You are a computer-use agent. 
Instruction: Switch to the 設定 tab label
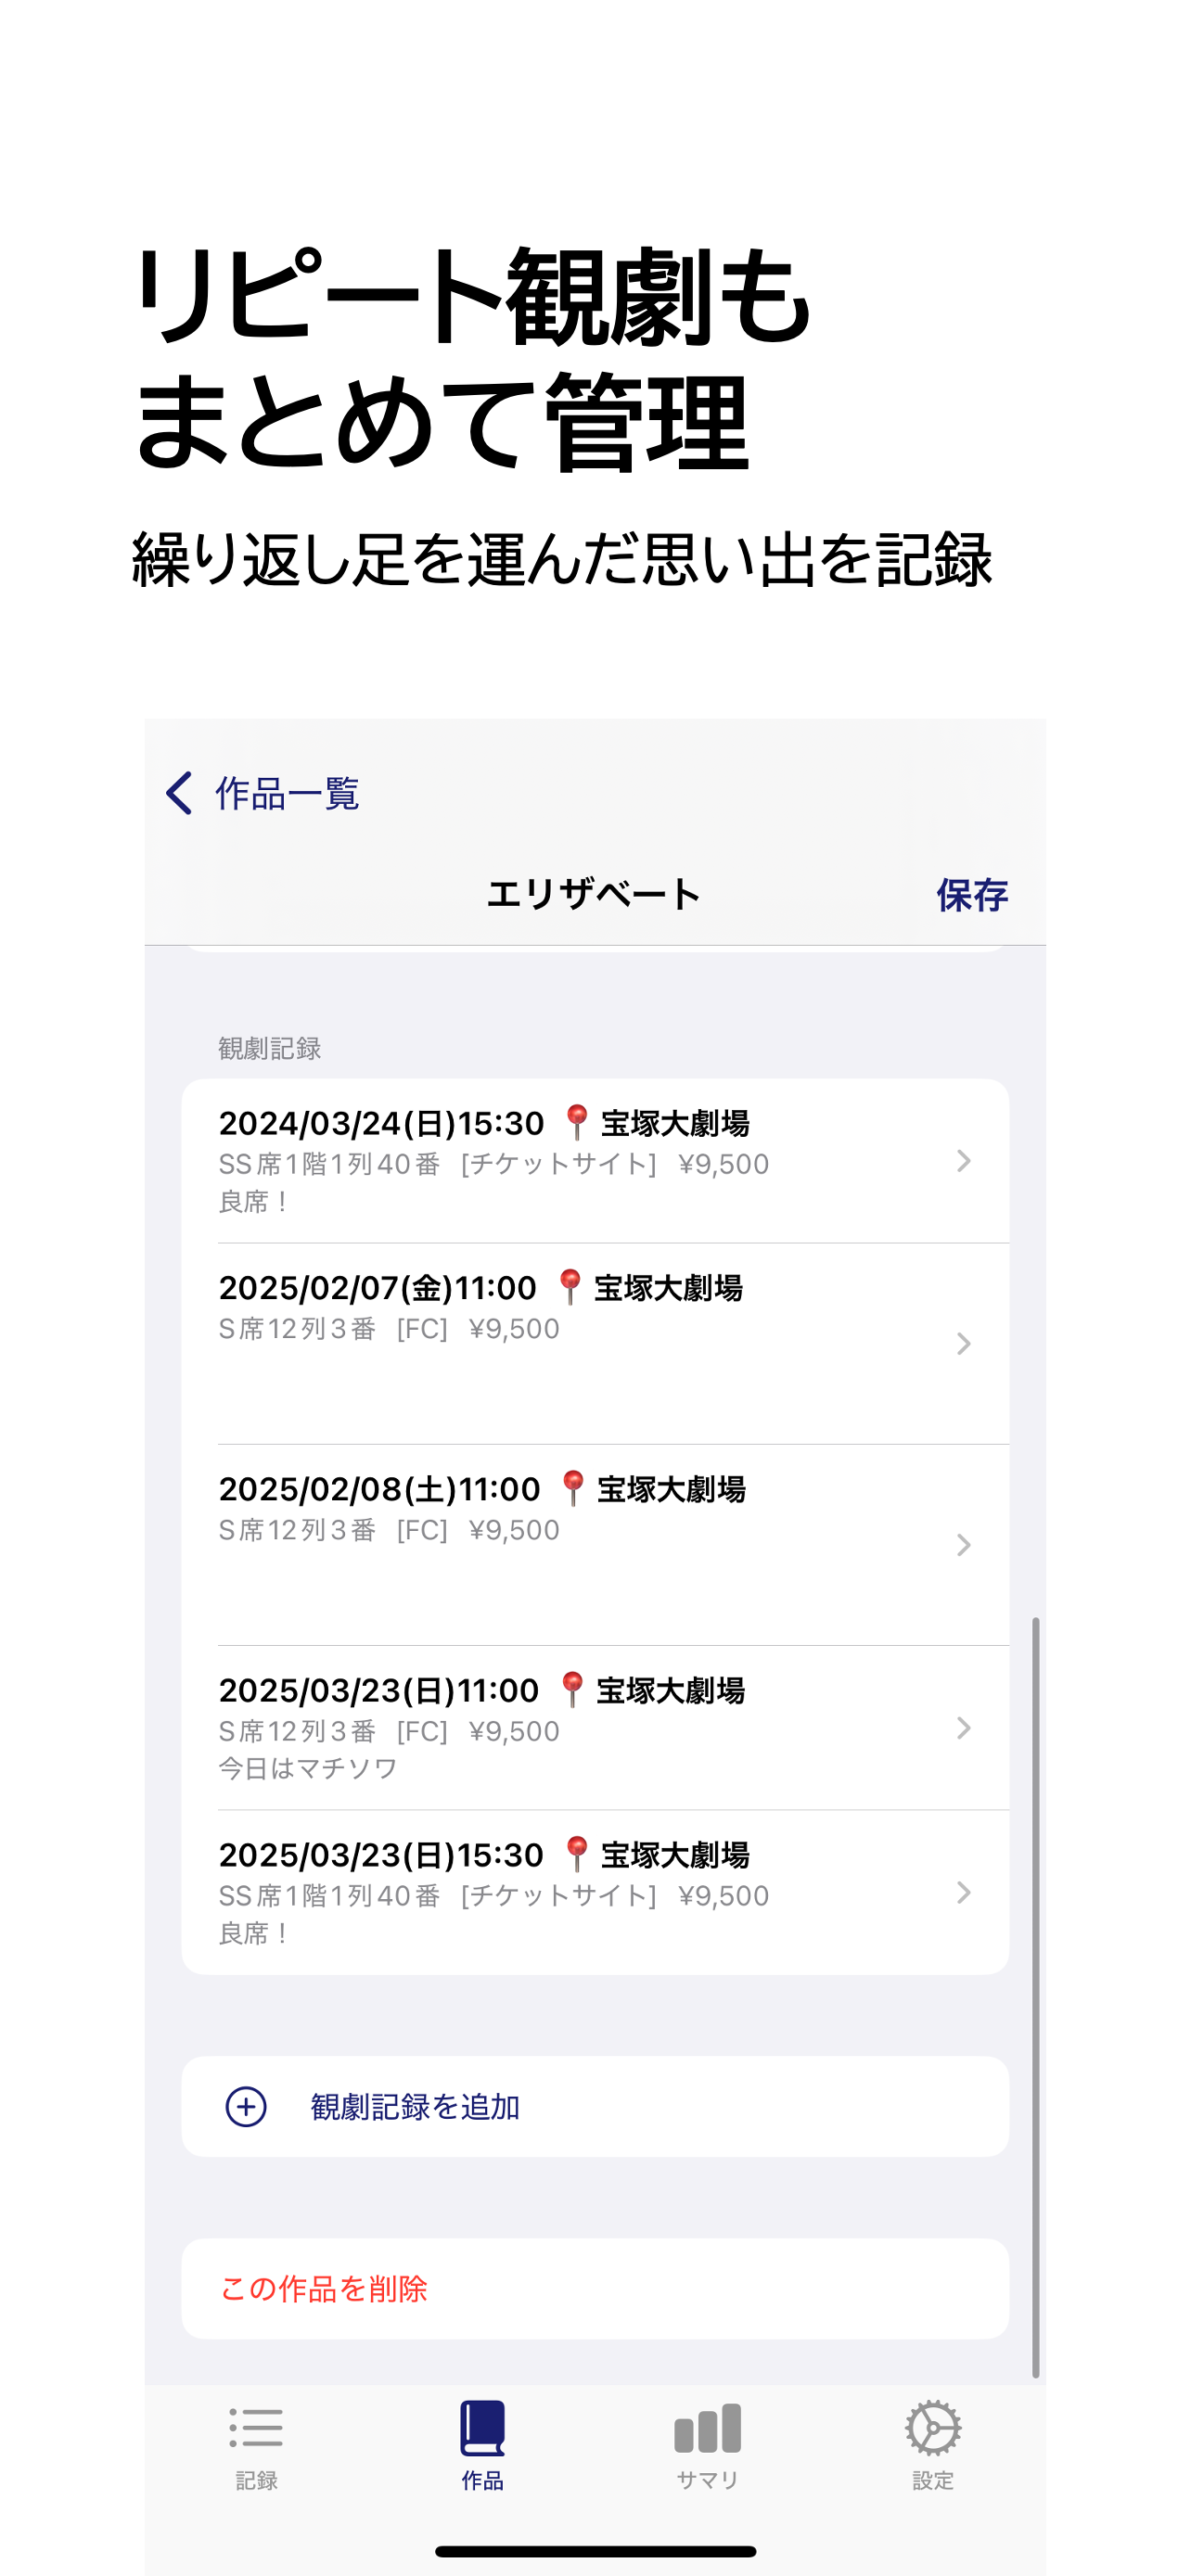tap(932, 2480)
